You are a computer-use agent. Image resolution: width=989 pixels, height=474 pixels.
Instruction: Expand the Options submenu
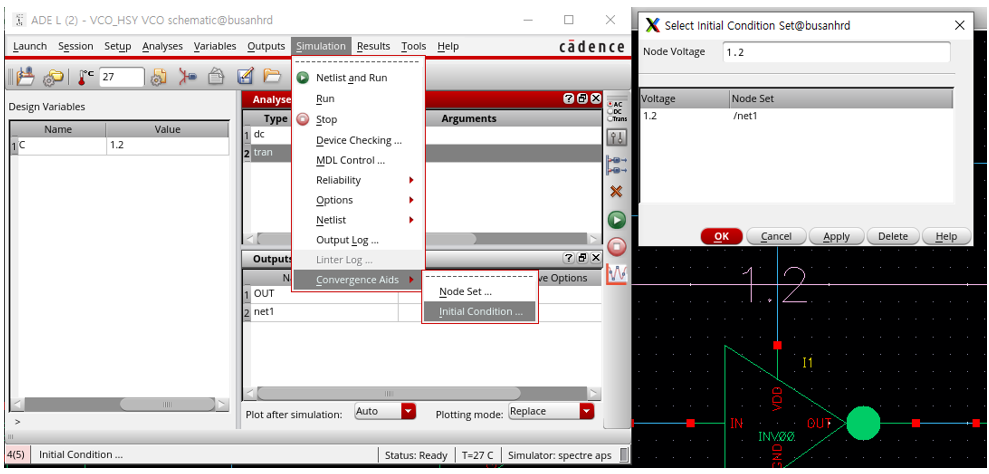[358, 200]
